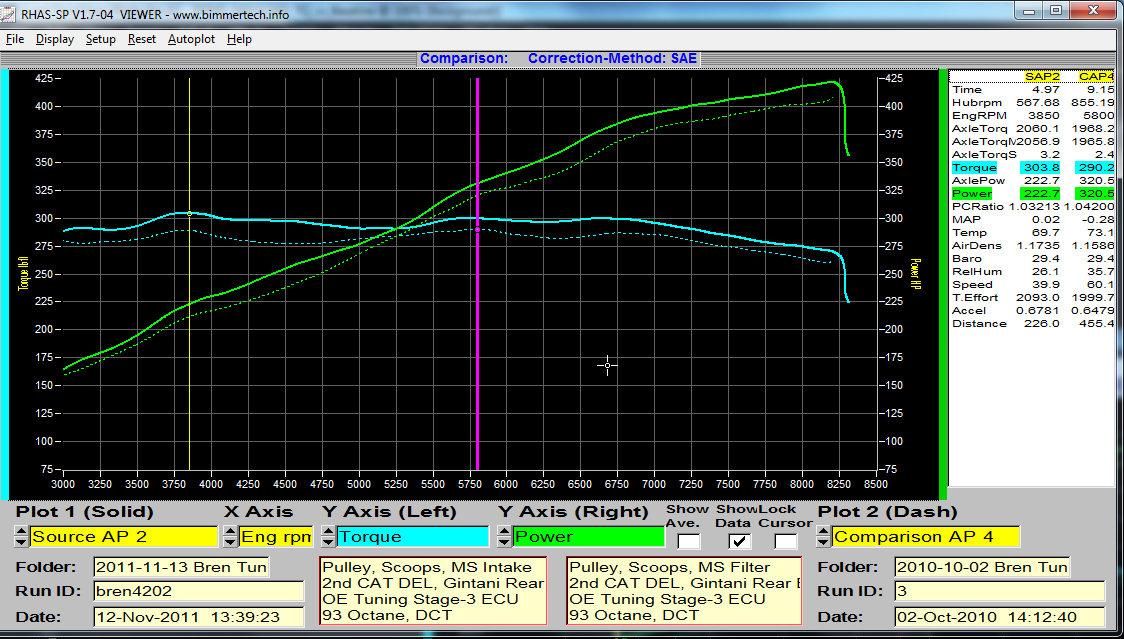Viewport: 1124px width, 639px height.
Task: Click the EngRPM row in data panel
Action: coord(1033,115)
